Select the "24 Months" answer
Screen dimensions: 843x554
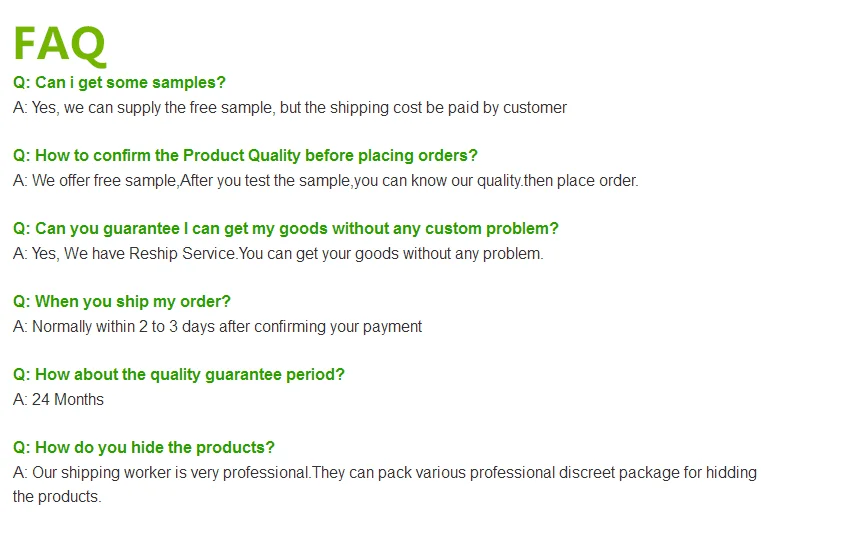(x=58, y=400)
